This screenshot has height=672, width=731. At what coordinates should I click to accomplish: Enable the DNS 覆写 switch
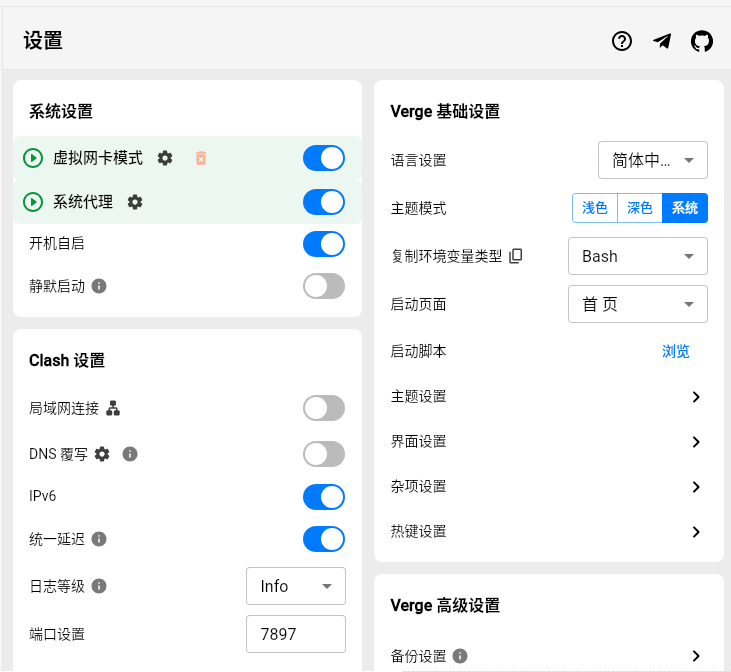tap(324, 454)
